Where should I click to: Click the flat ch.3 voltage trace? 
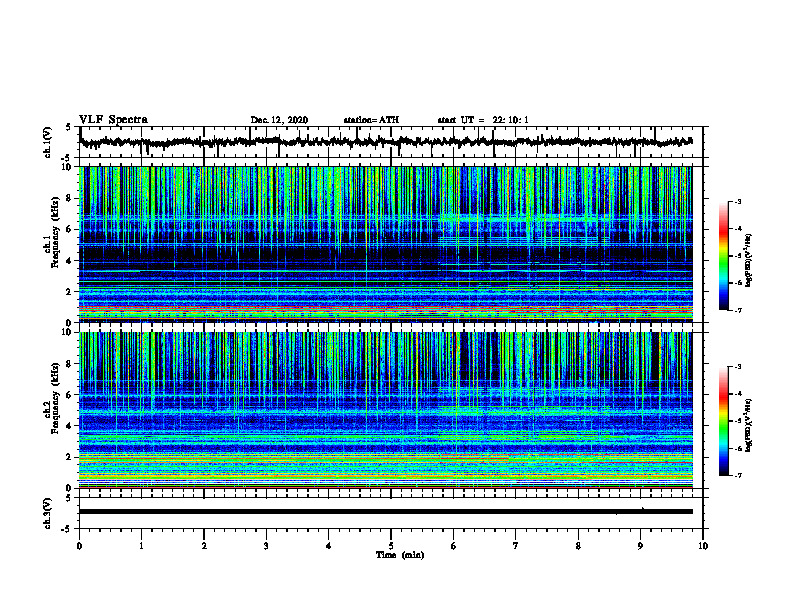386,512
